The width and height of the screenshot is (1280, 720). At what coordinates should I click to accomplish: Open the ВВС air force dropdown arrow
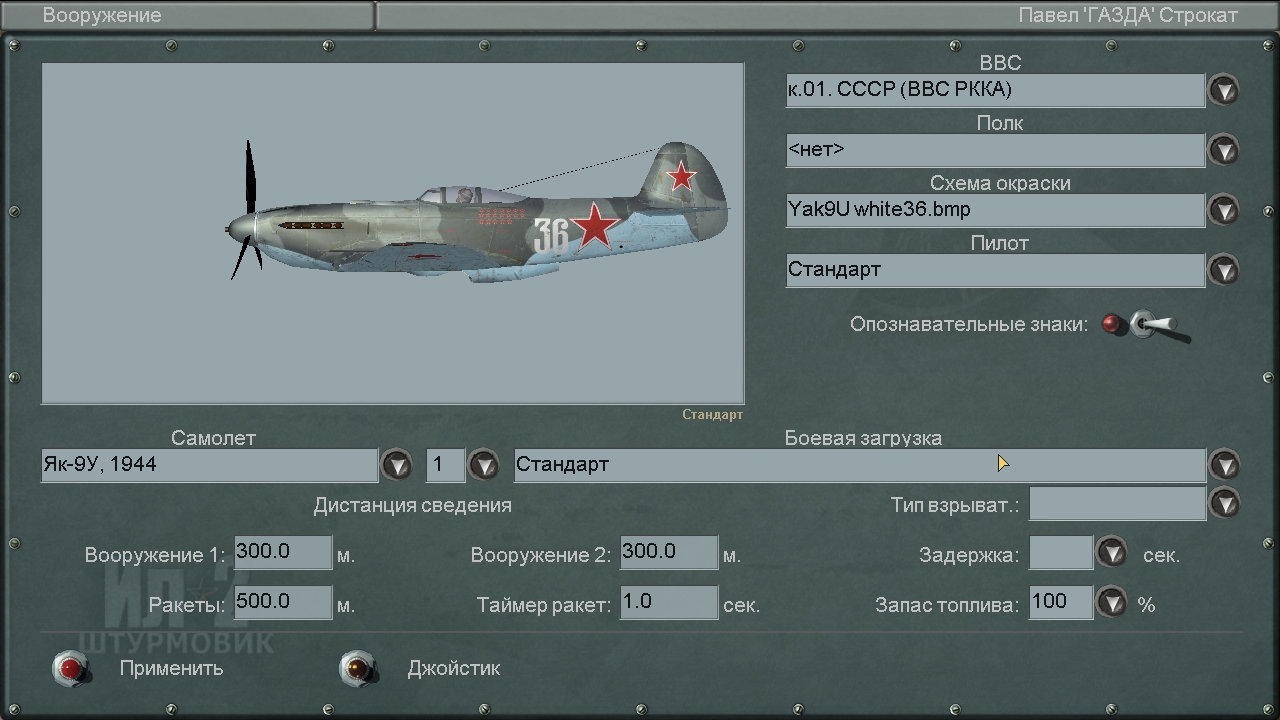click(x=1224, y=90)
